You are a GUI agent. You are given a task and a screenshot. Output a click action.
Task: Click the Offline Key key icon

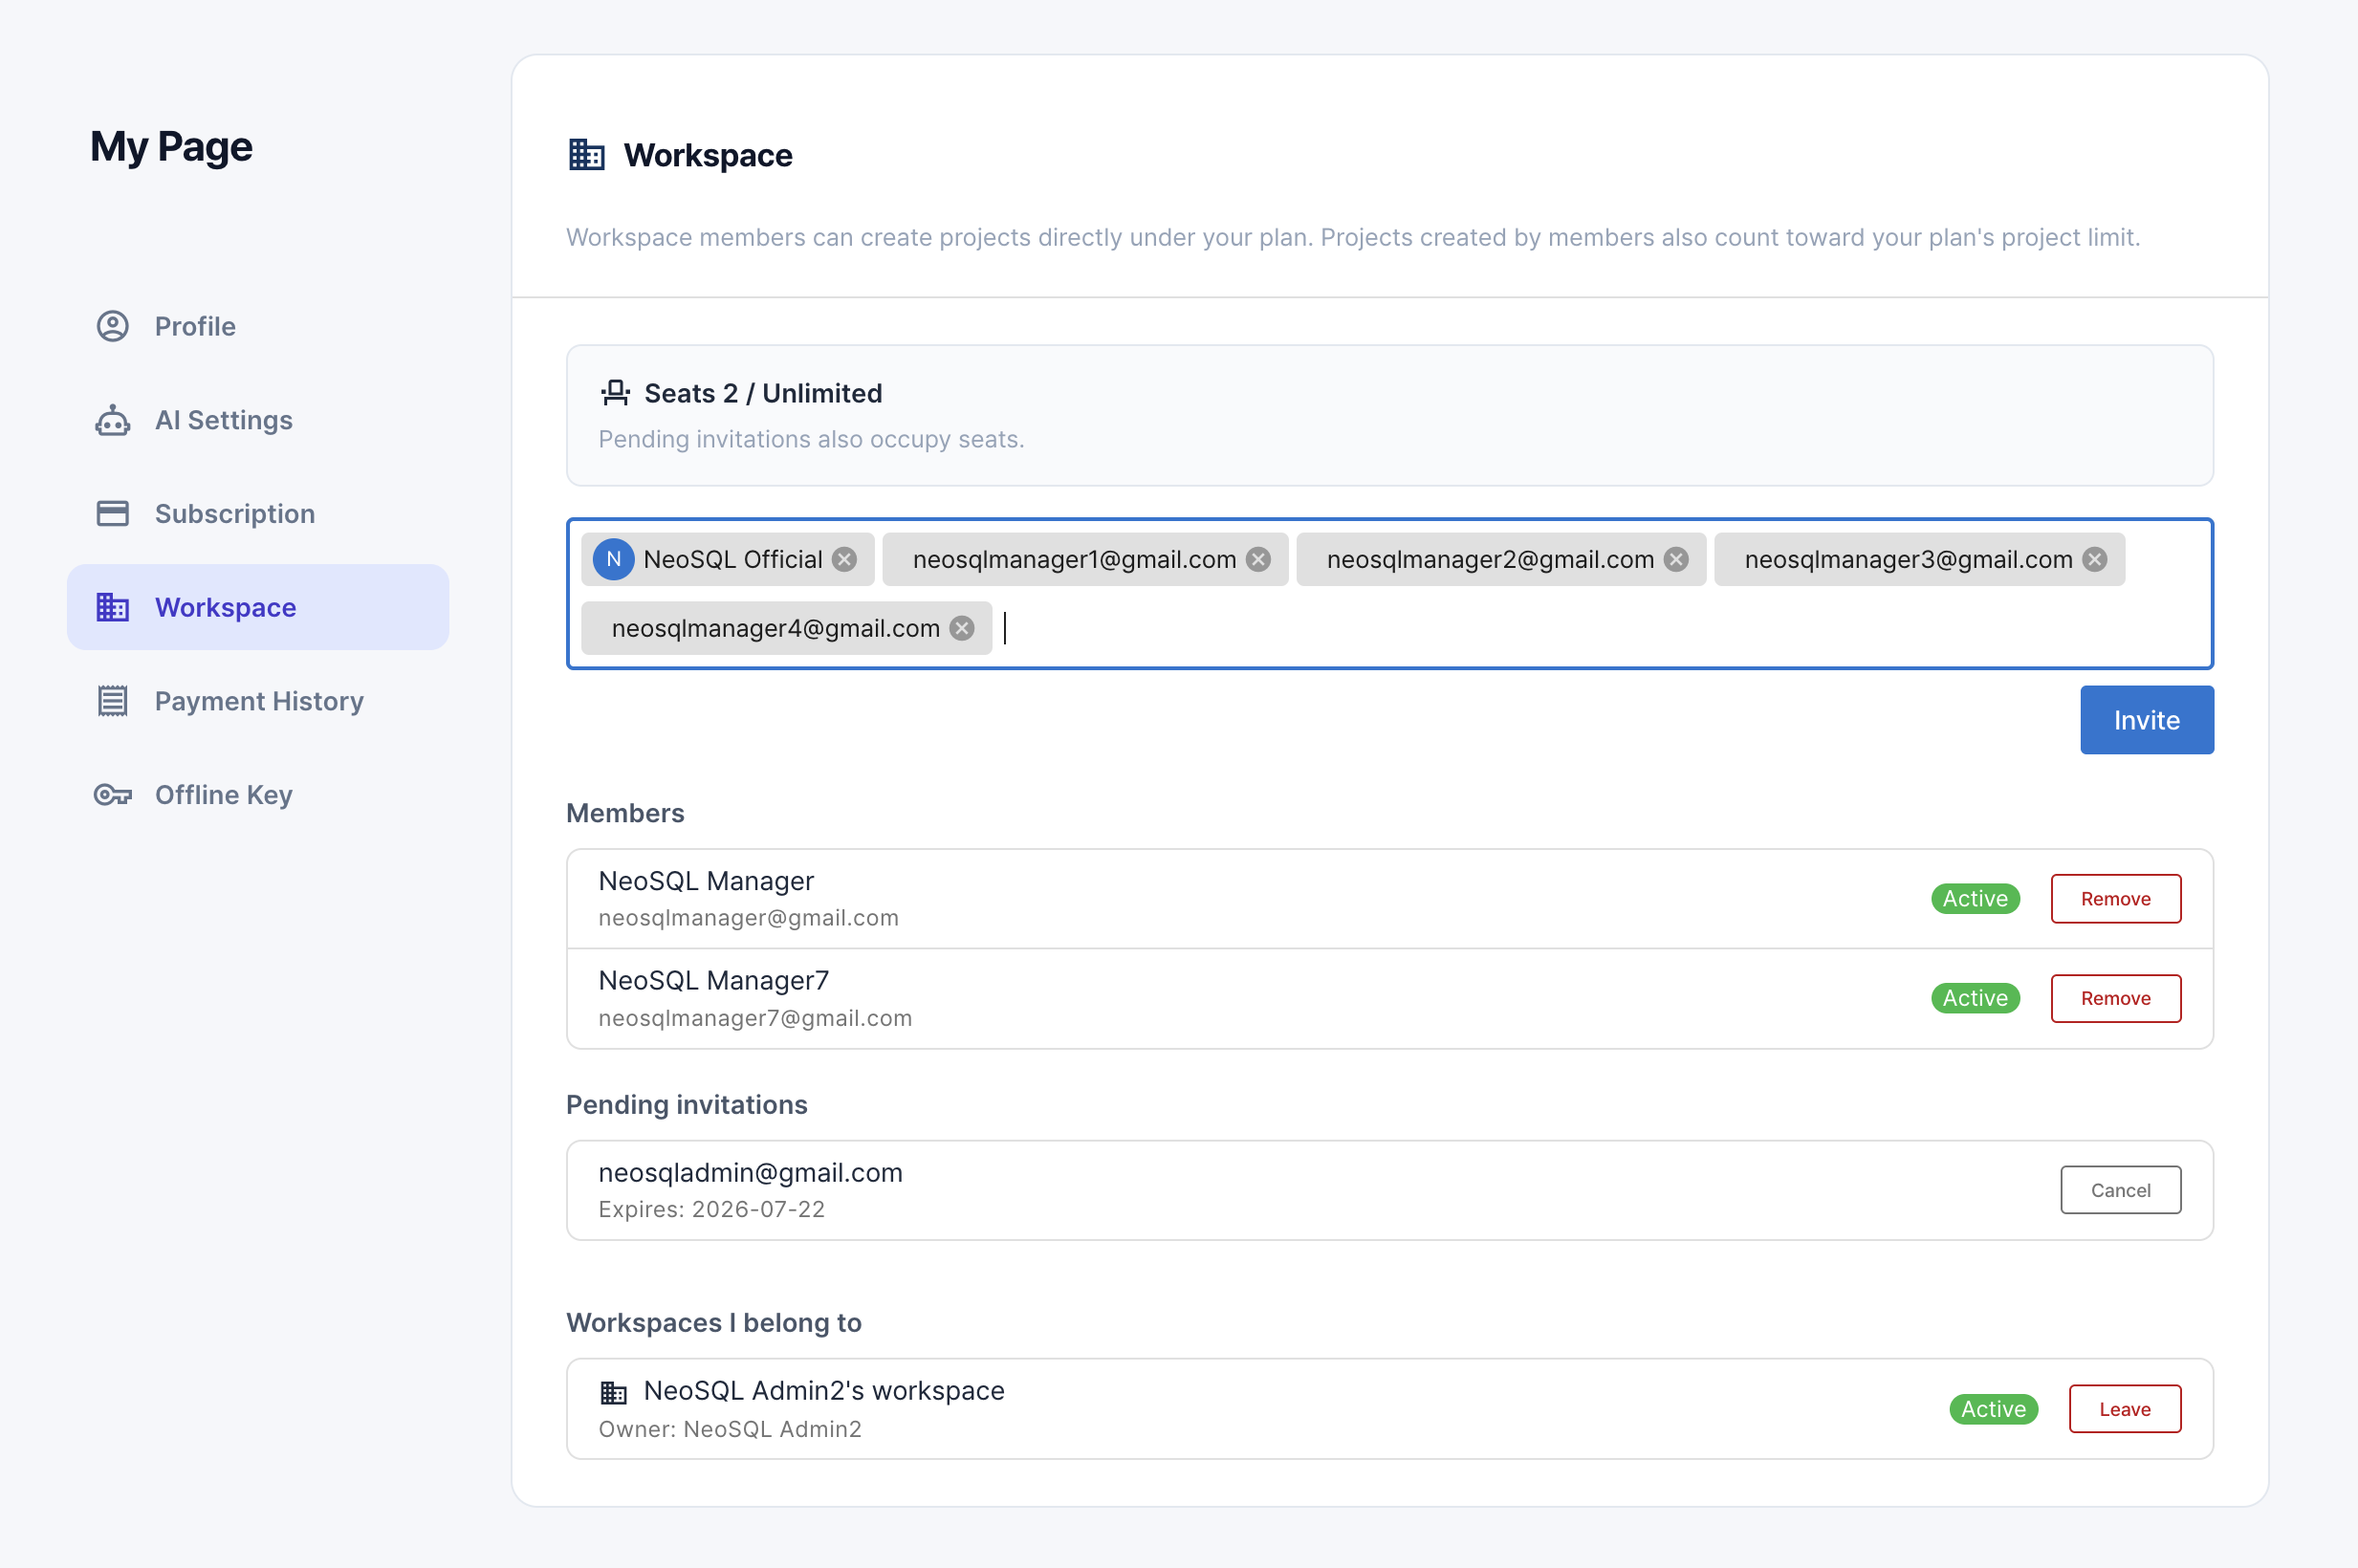click(x=113, y=795)
